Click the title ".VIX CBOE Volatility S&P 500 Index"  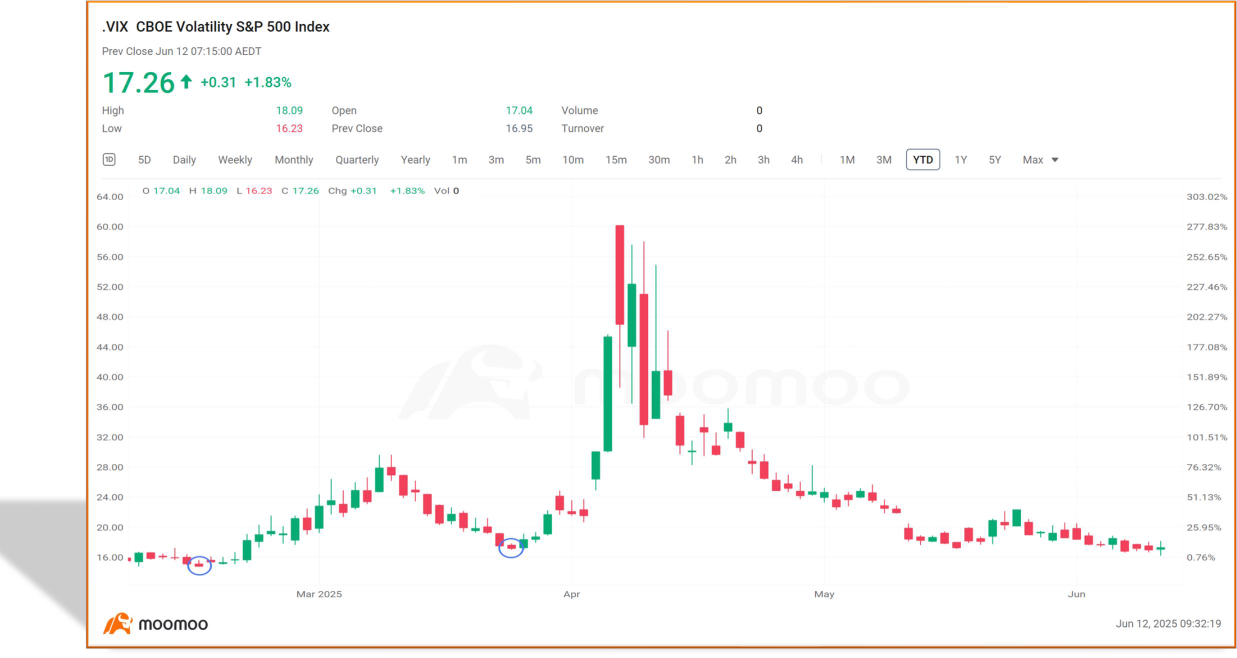[x=216, y=27]
